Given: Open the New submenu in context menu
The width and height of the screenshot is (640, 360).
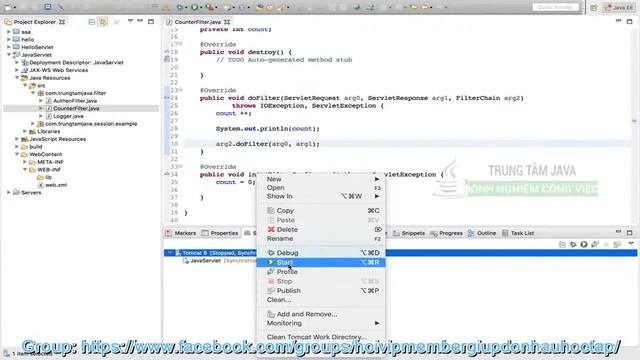Looking at the screenshot, I should pos(321,179).
